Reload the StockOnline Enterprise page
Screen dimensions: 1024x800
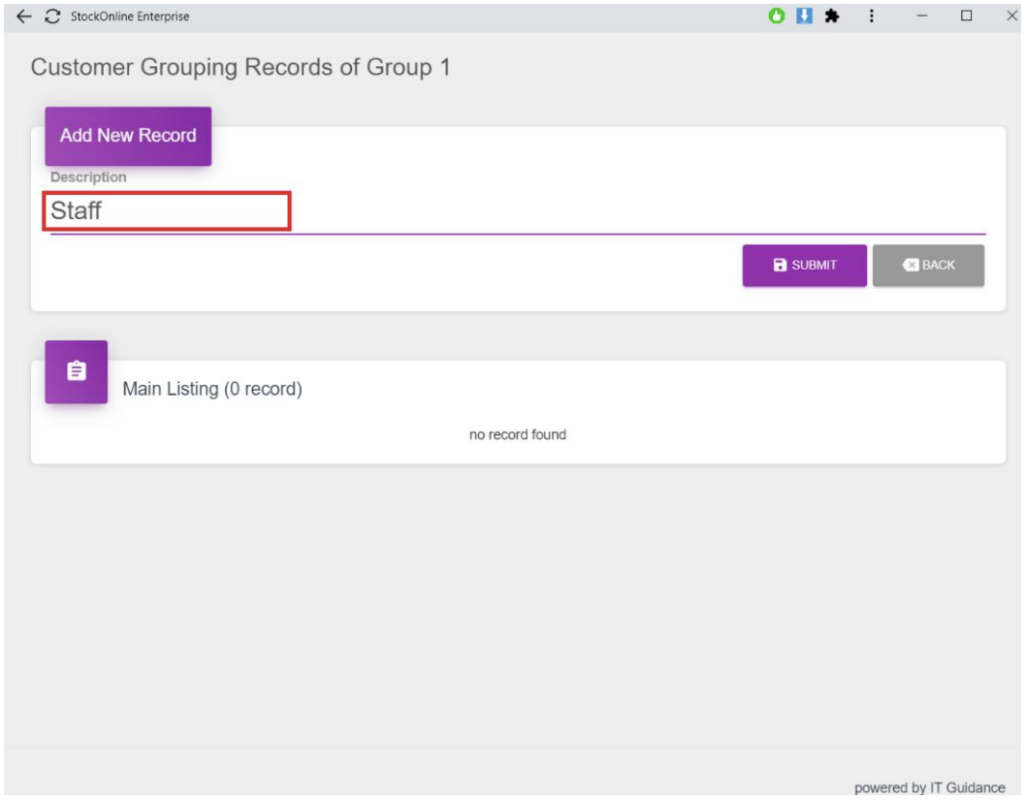tap(53, 17)
